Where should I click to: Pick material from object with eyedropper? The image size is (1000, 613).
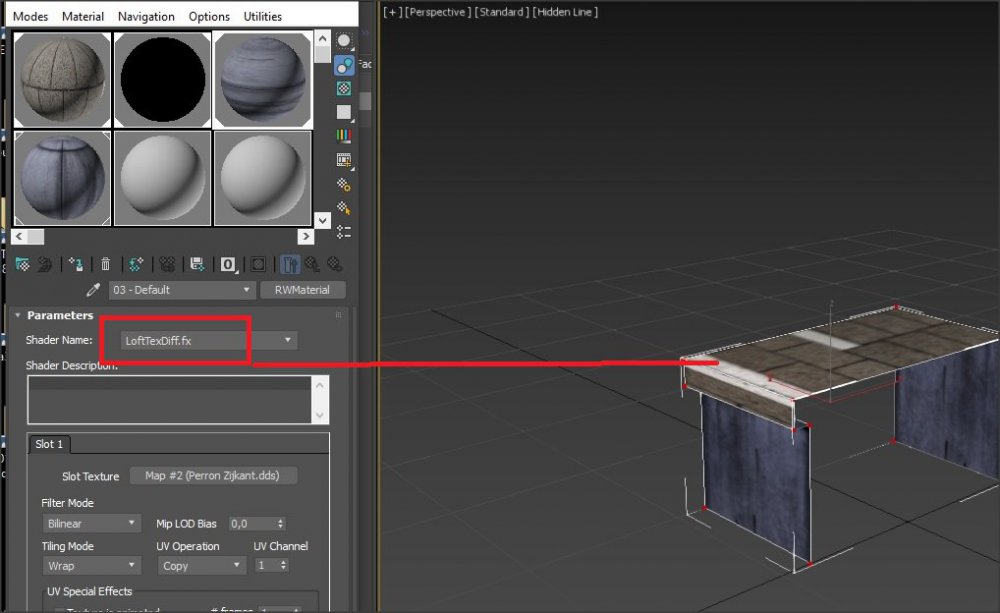[93, 290]
